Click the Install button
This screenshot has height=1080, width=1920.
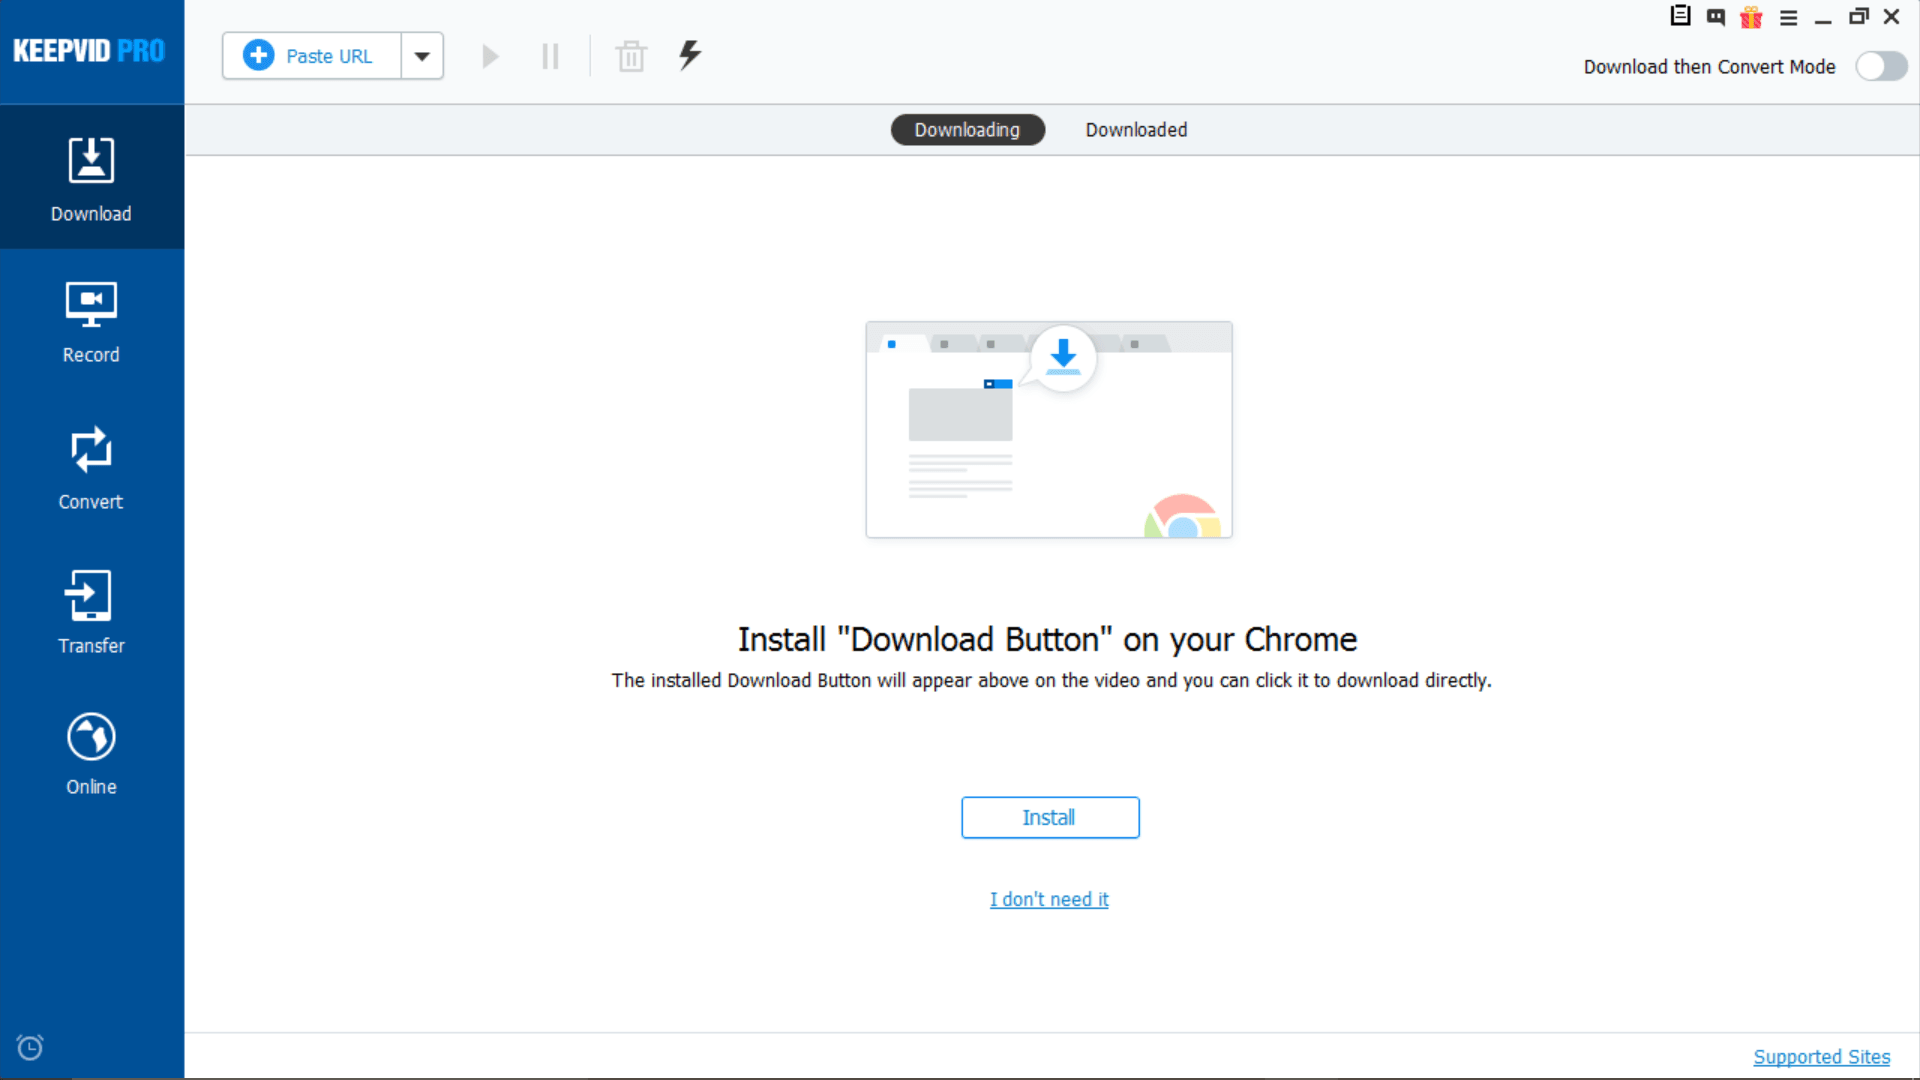point(1050,817)
